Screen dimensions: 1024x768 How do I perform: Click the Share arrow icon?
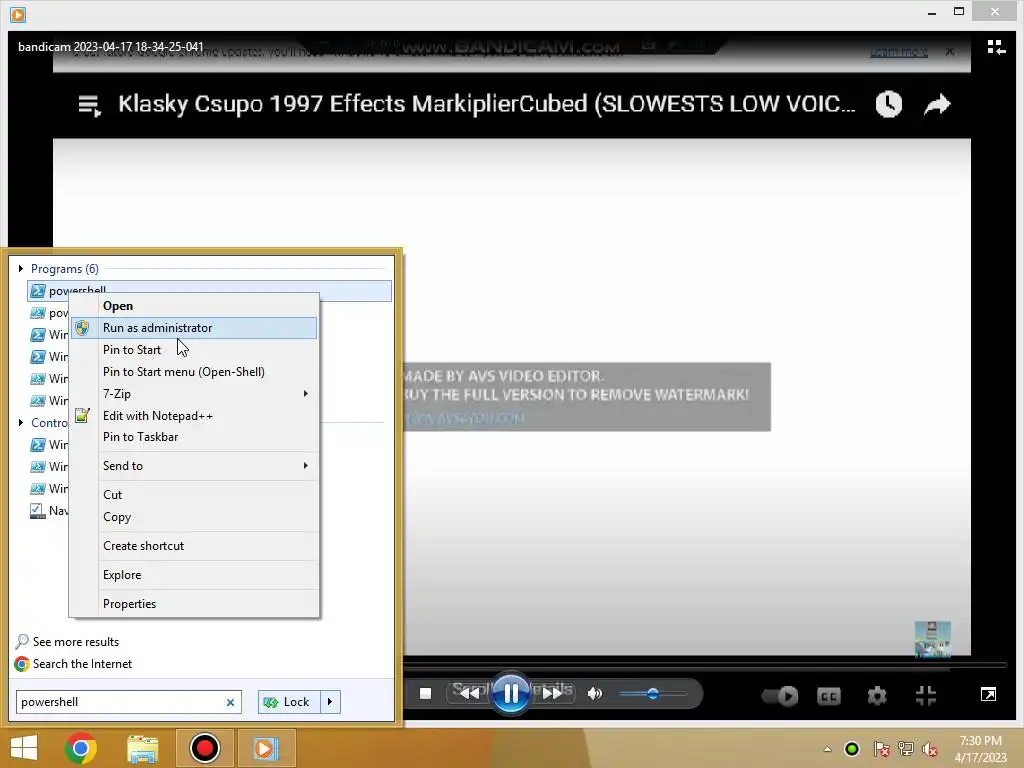937,104
